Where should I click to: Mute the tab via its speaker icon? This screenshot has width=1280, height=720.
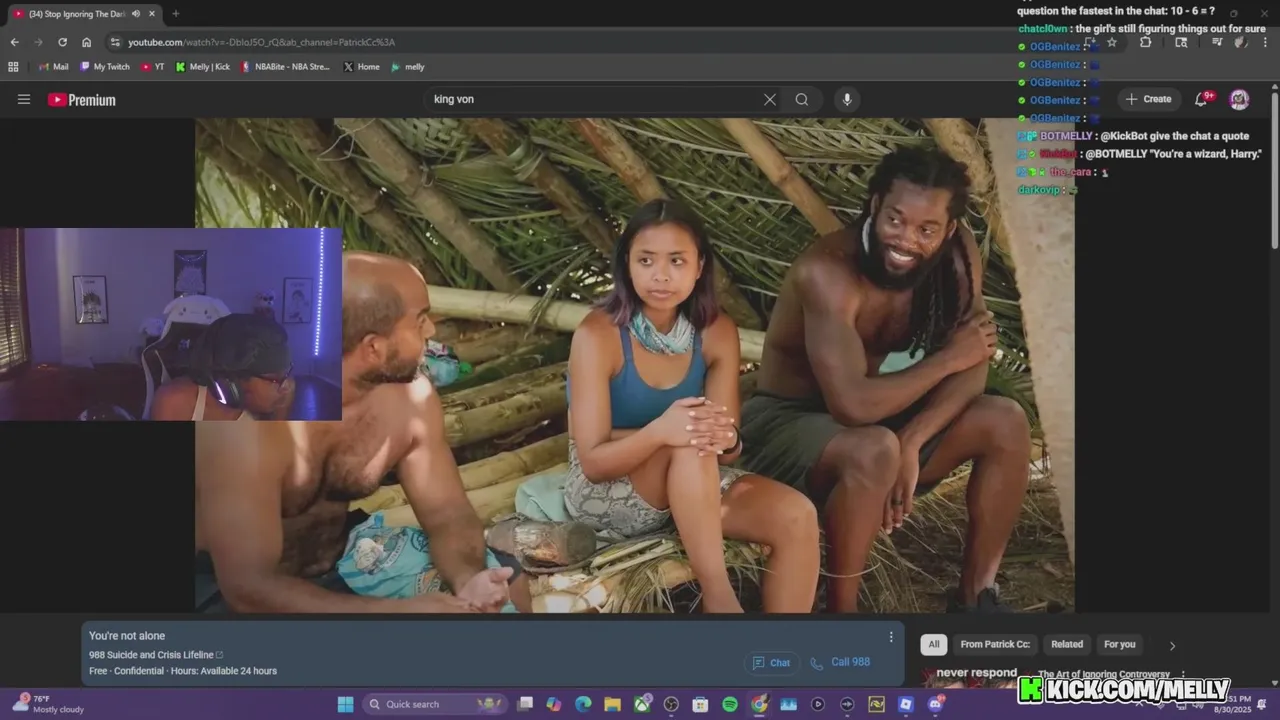coord(136,14)
